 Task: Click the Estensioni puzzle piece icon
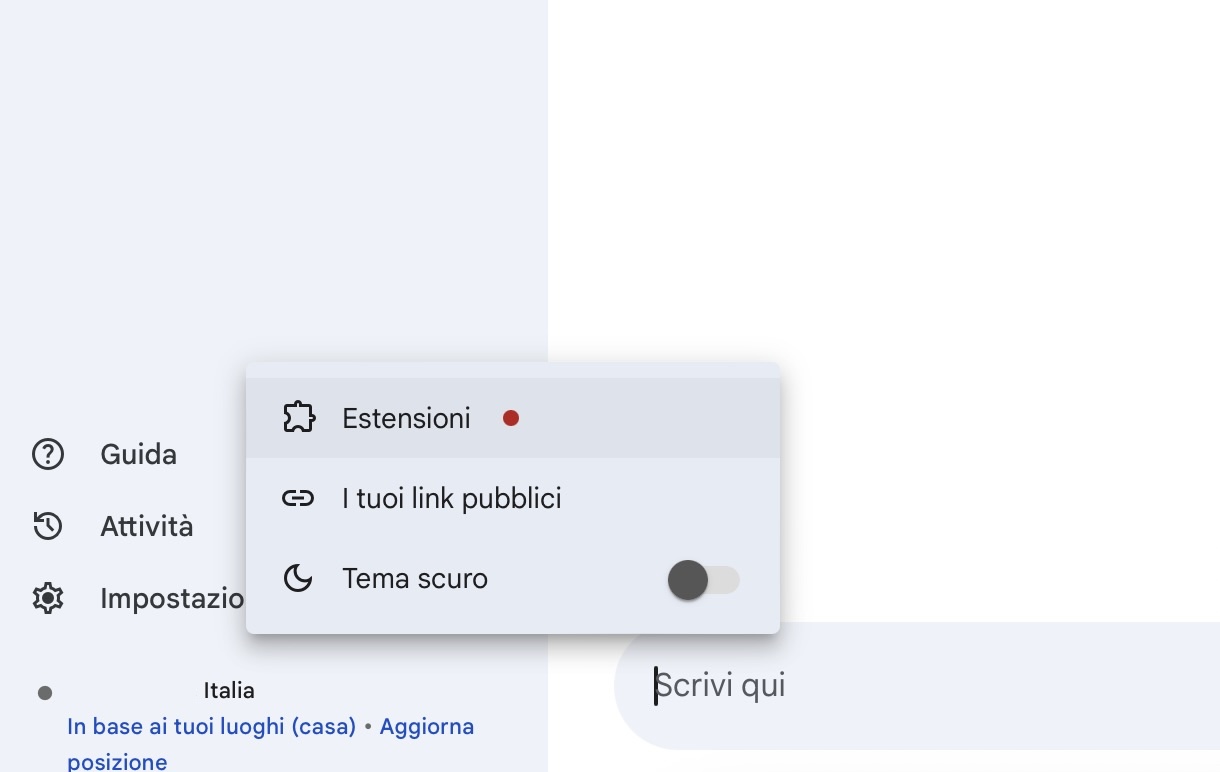click(299, 418)
